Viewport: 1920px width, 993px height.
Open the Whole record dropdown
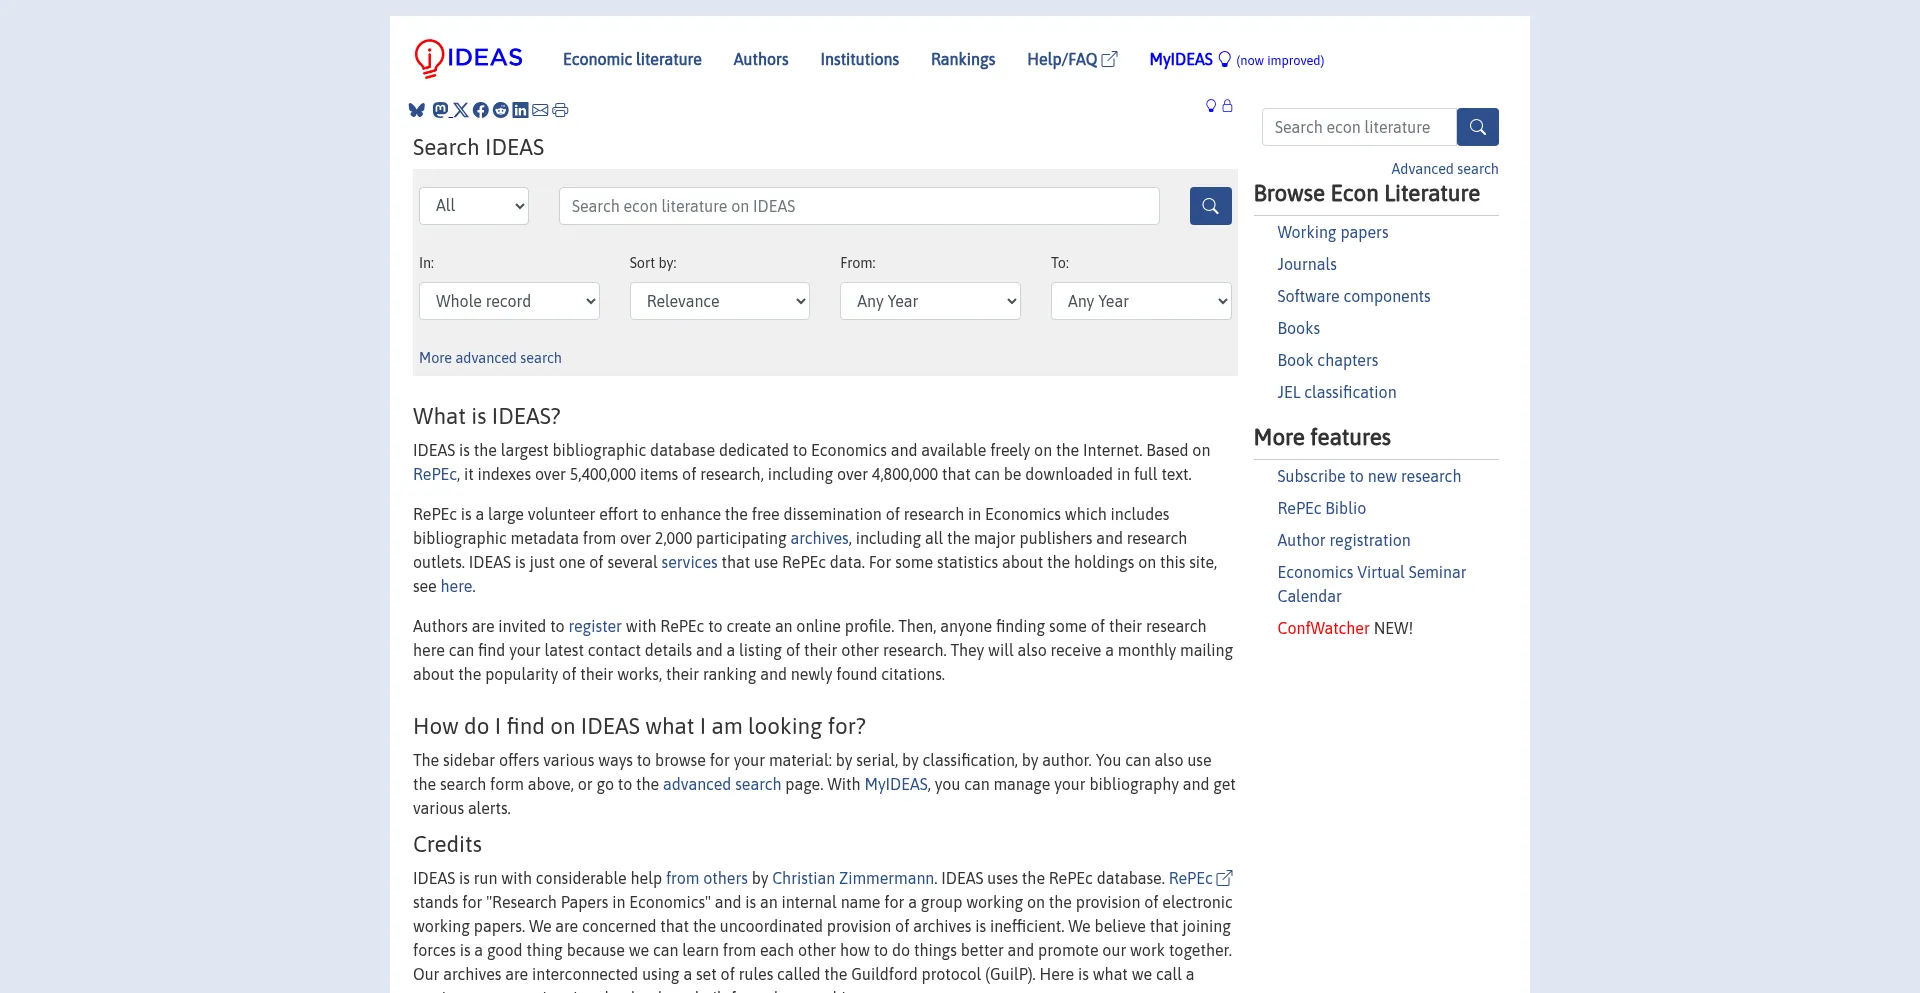tap(509, 301)
